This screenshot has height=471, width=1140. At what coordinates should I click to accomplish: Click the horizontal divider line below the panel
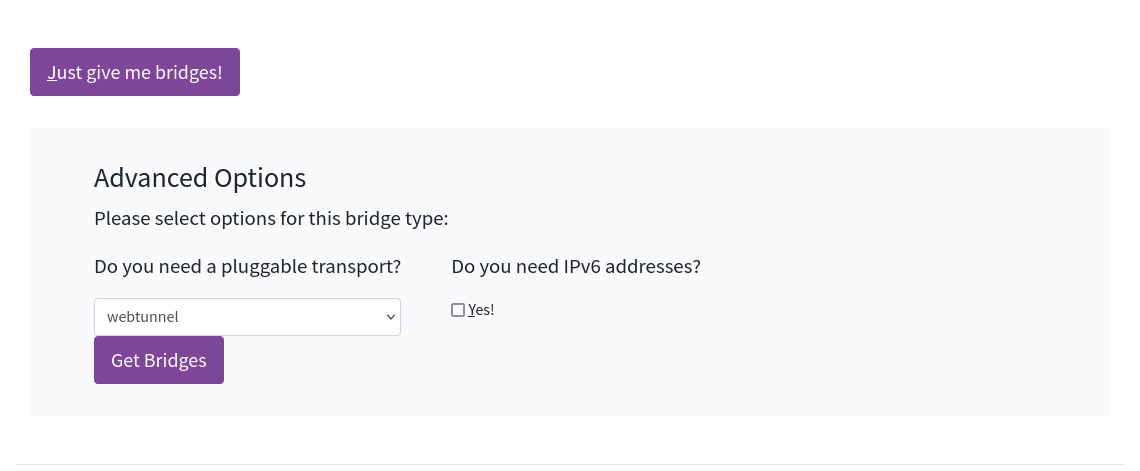[570, 464]
